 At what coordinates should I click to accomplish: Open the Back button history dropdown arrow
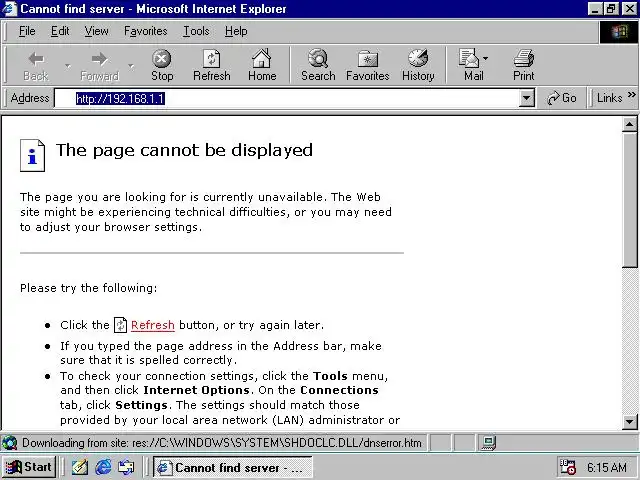coord(67,65)
